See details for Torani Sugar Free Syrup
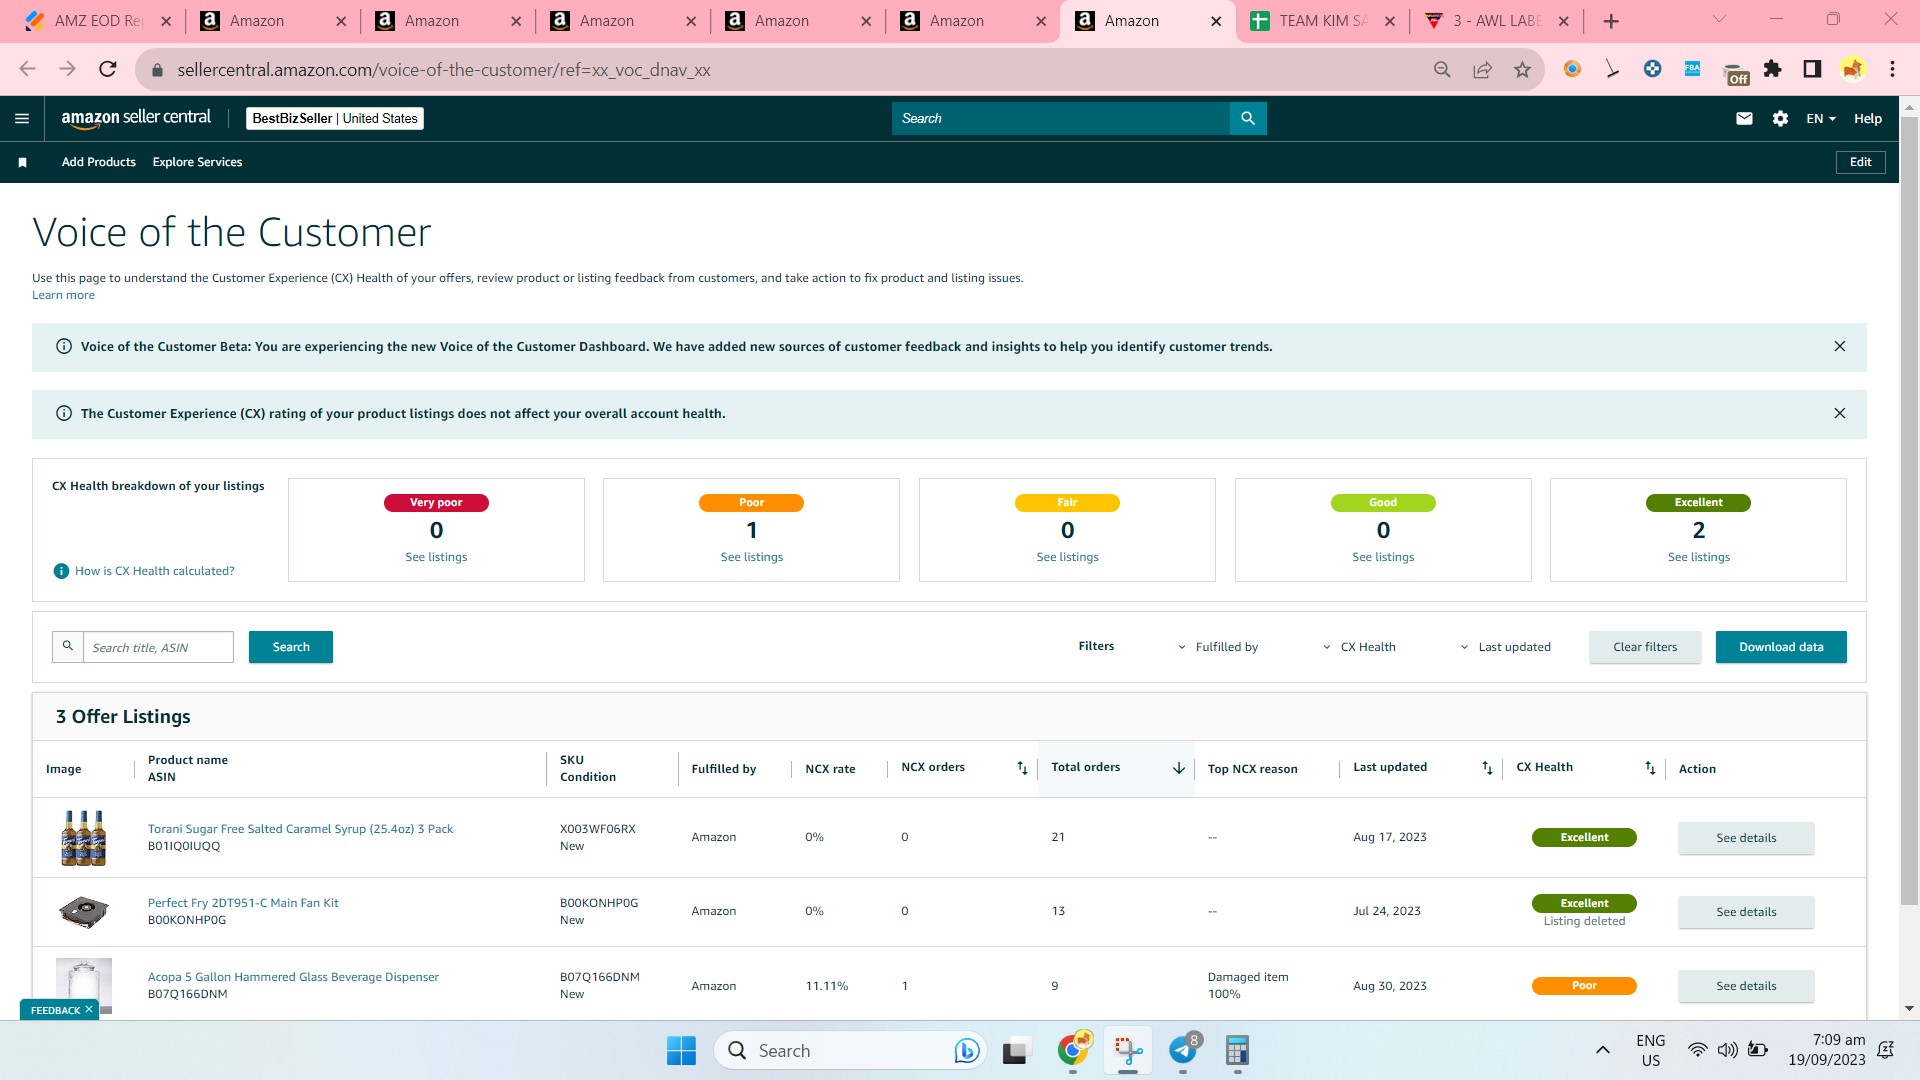The image size is (1920, 1080). coord(1746,838)
